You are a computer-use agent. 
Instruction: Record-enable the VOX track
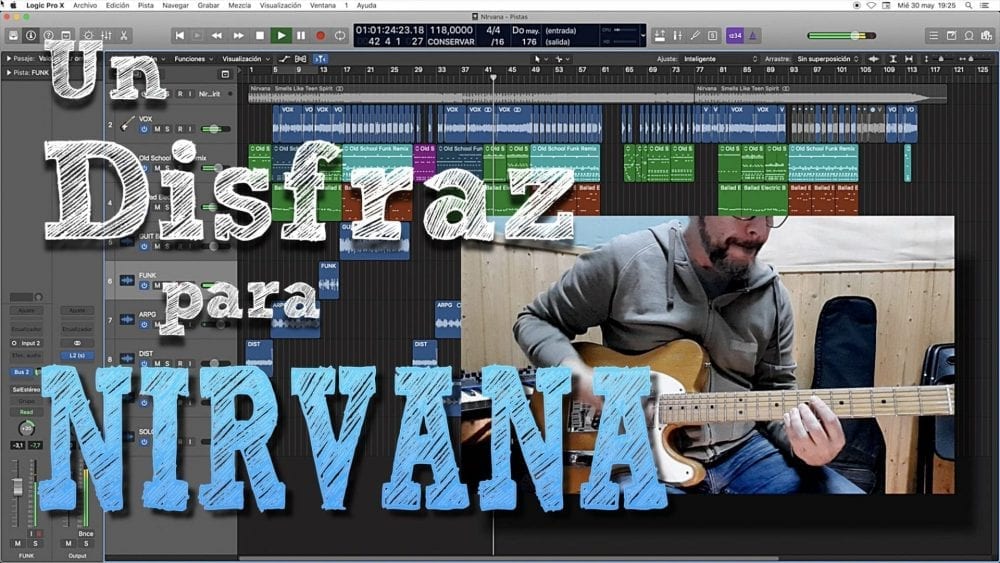180,129
